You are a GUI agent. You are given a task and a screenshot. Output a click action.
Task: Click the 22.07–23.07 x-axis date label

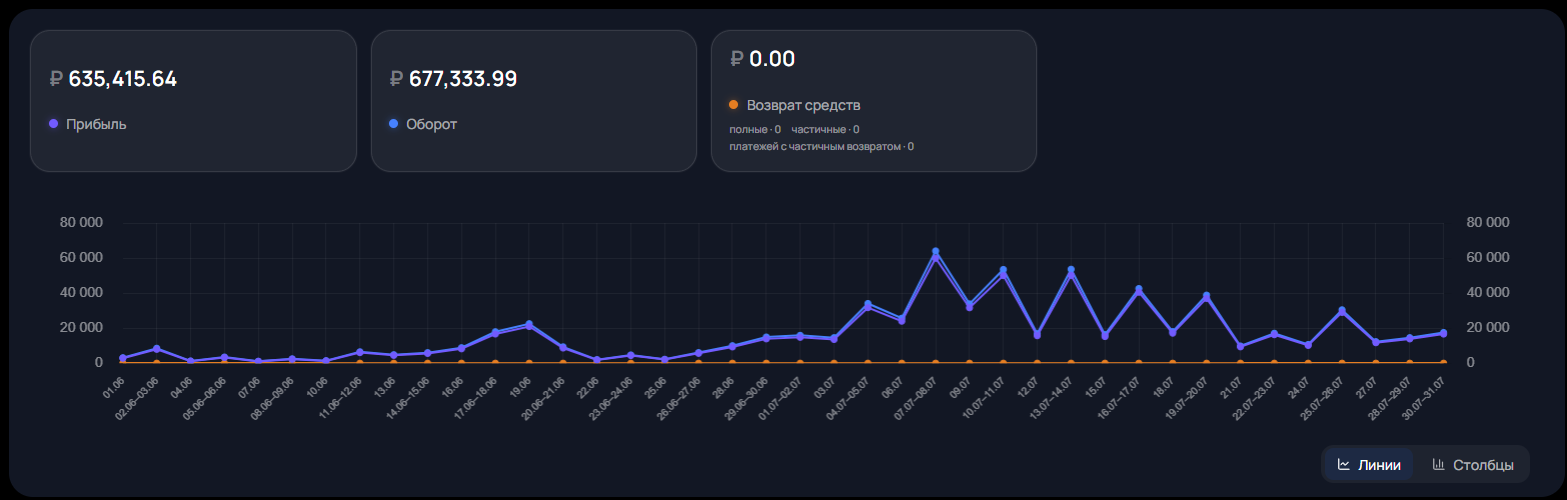point(1255,399)
